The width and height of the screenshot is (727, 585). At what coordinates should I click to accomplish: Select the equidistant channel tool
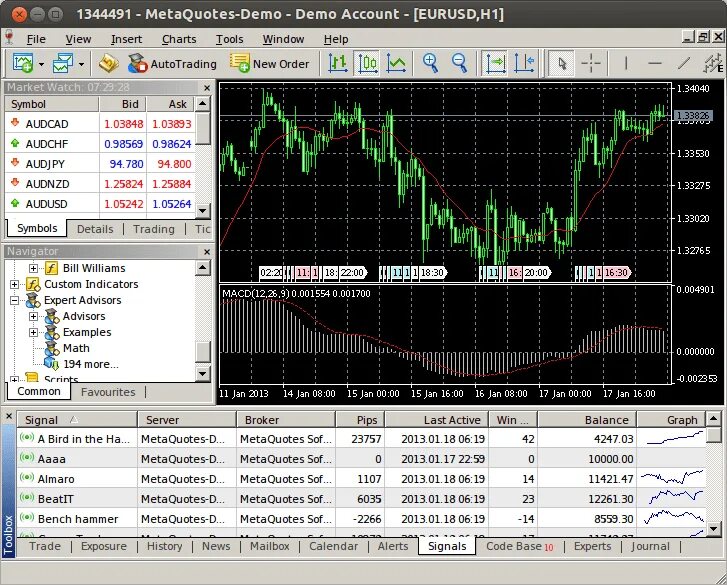pyautogui.click(x=713, y=63)
